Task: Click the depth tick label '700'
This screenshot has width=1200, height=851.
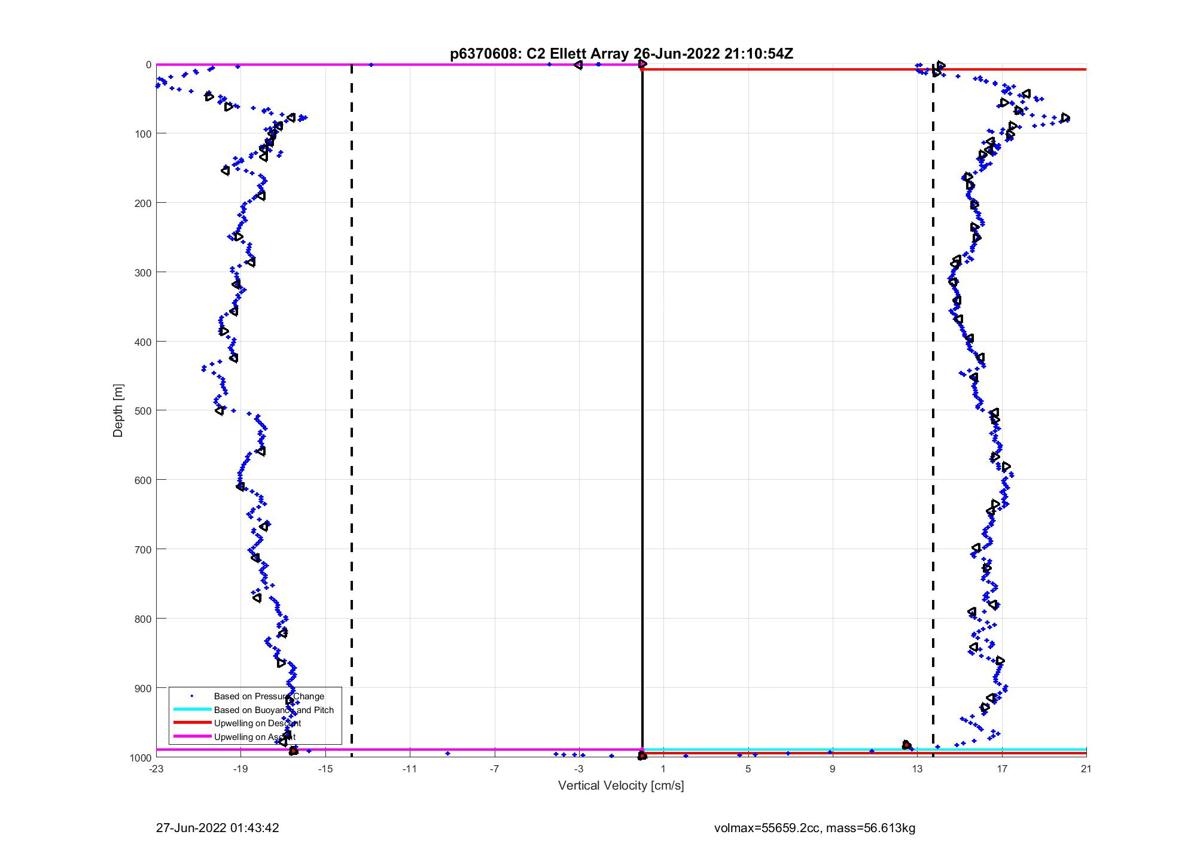Action: coord(142,549)
